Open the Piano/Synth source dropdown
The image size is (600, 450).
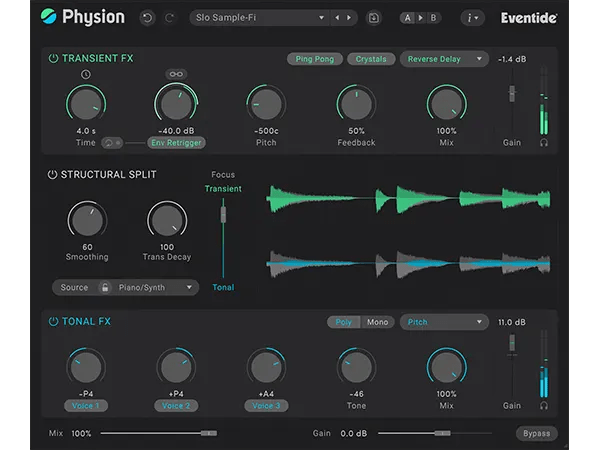click(x=155, y=287)
